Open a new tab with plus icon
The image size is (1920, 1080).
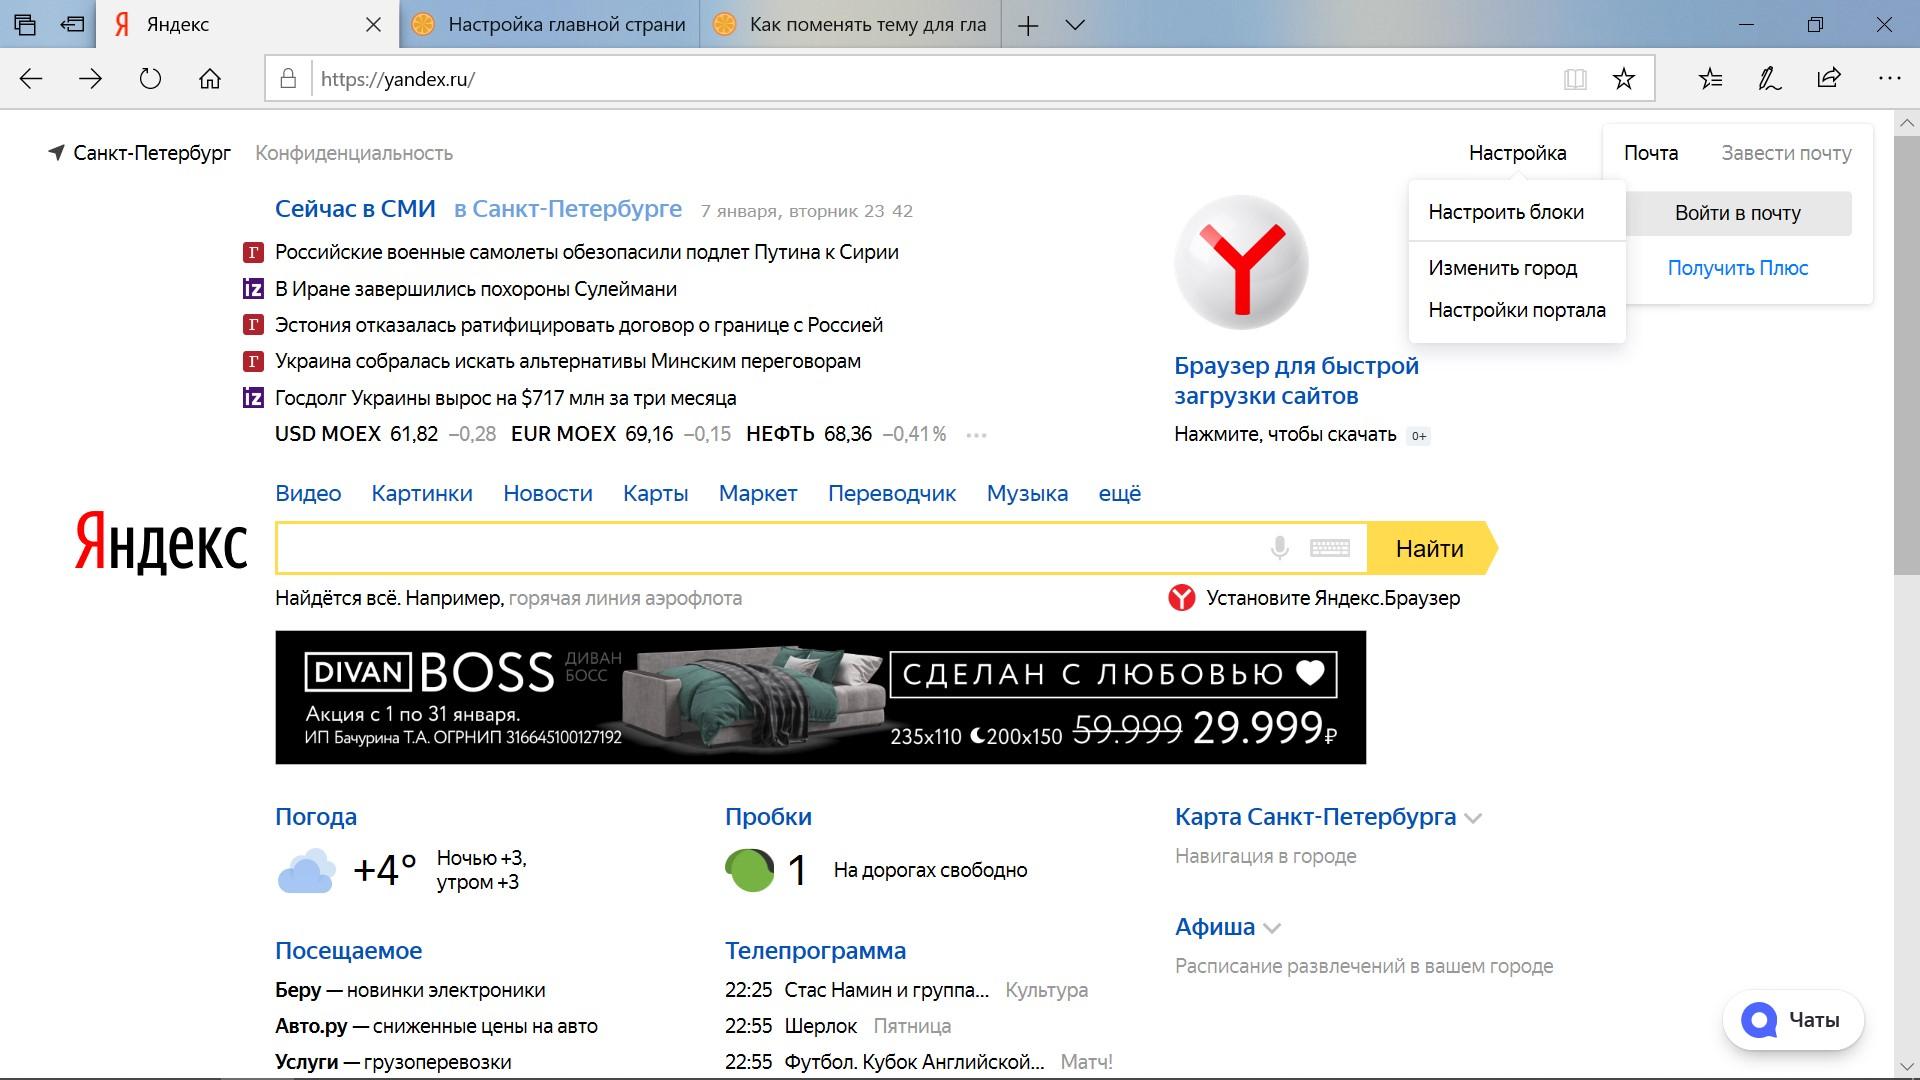1028,26
